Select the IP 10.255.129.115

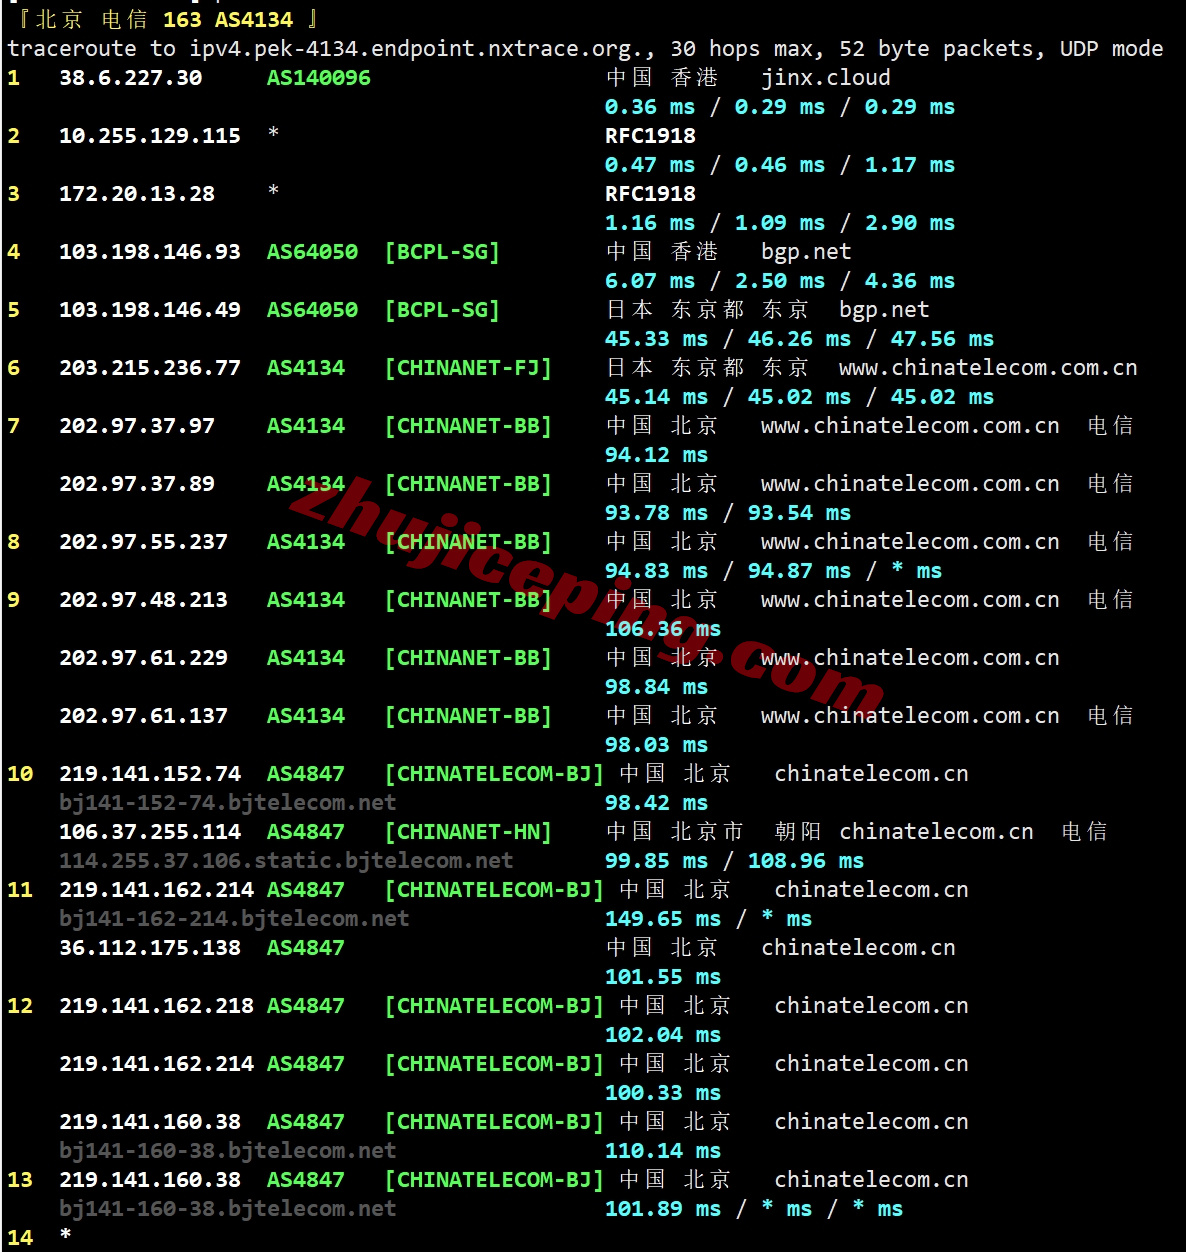(x=150, y=136)
